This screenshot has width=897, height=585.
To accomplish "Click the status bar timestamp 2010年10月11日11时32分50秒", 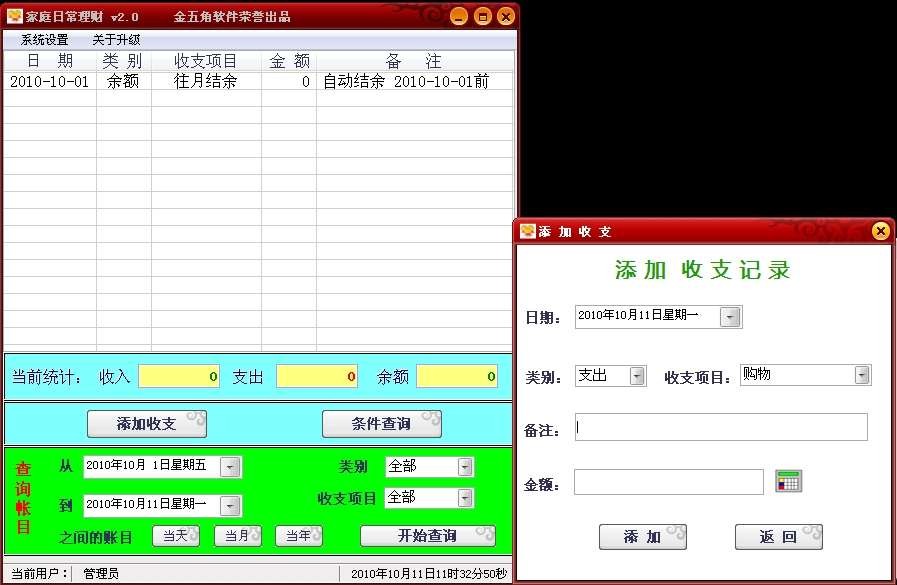I will [429, 574].
